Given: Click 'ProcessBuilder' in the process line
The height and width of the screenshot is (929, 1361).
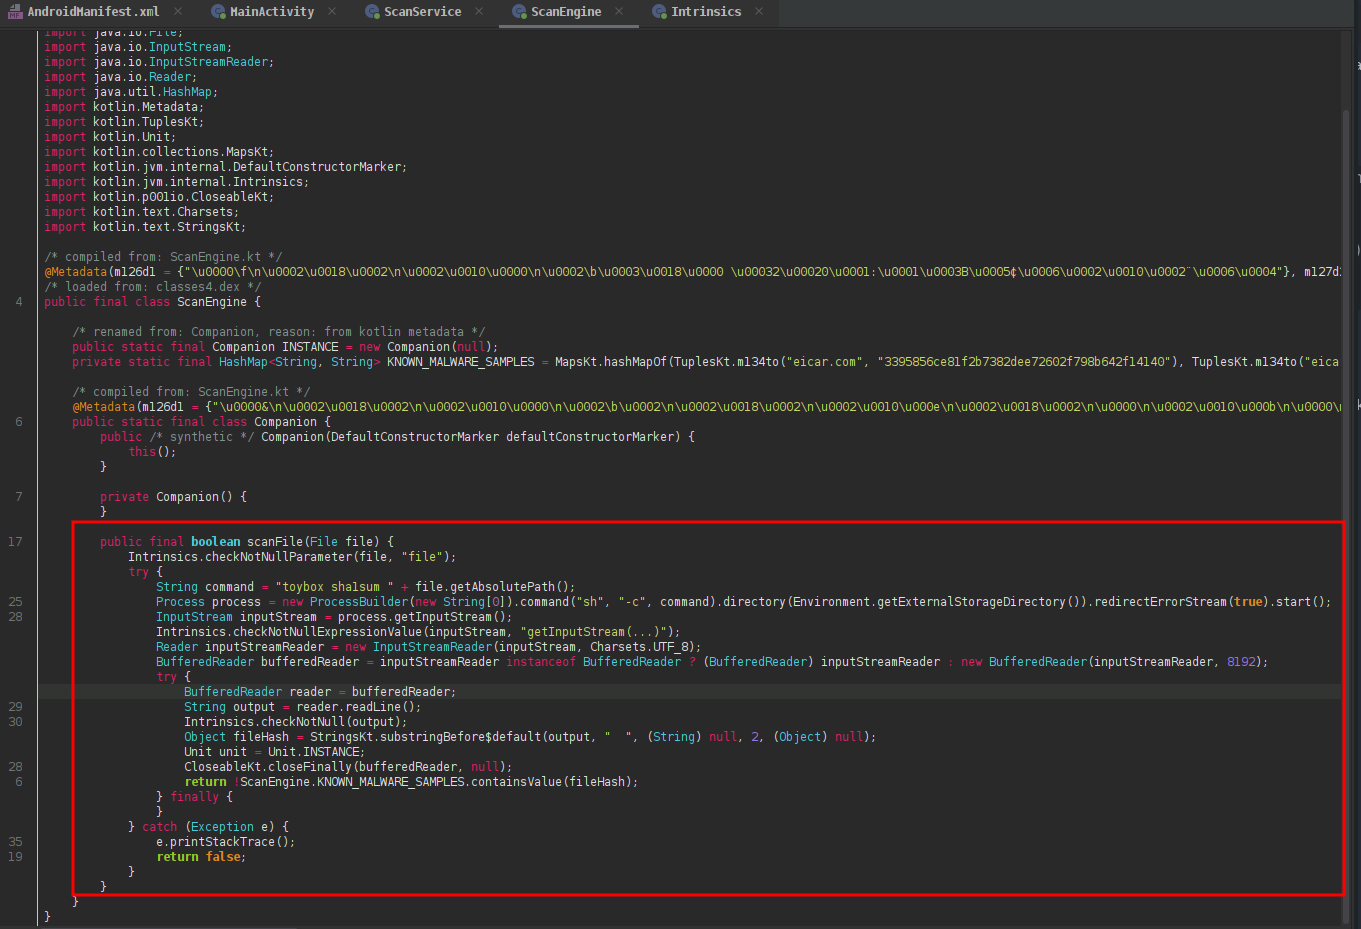Looking at the screenshot, I should (x=359, y=602).
